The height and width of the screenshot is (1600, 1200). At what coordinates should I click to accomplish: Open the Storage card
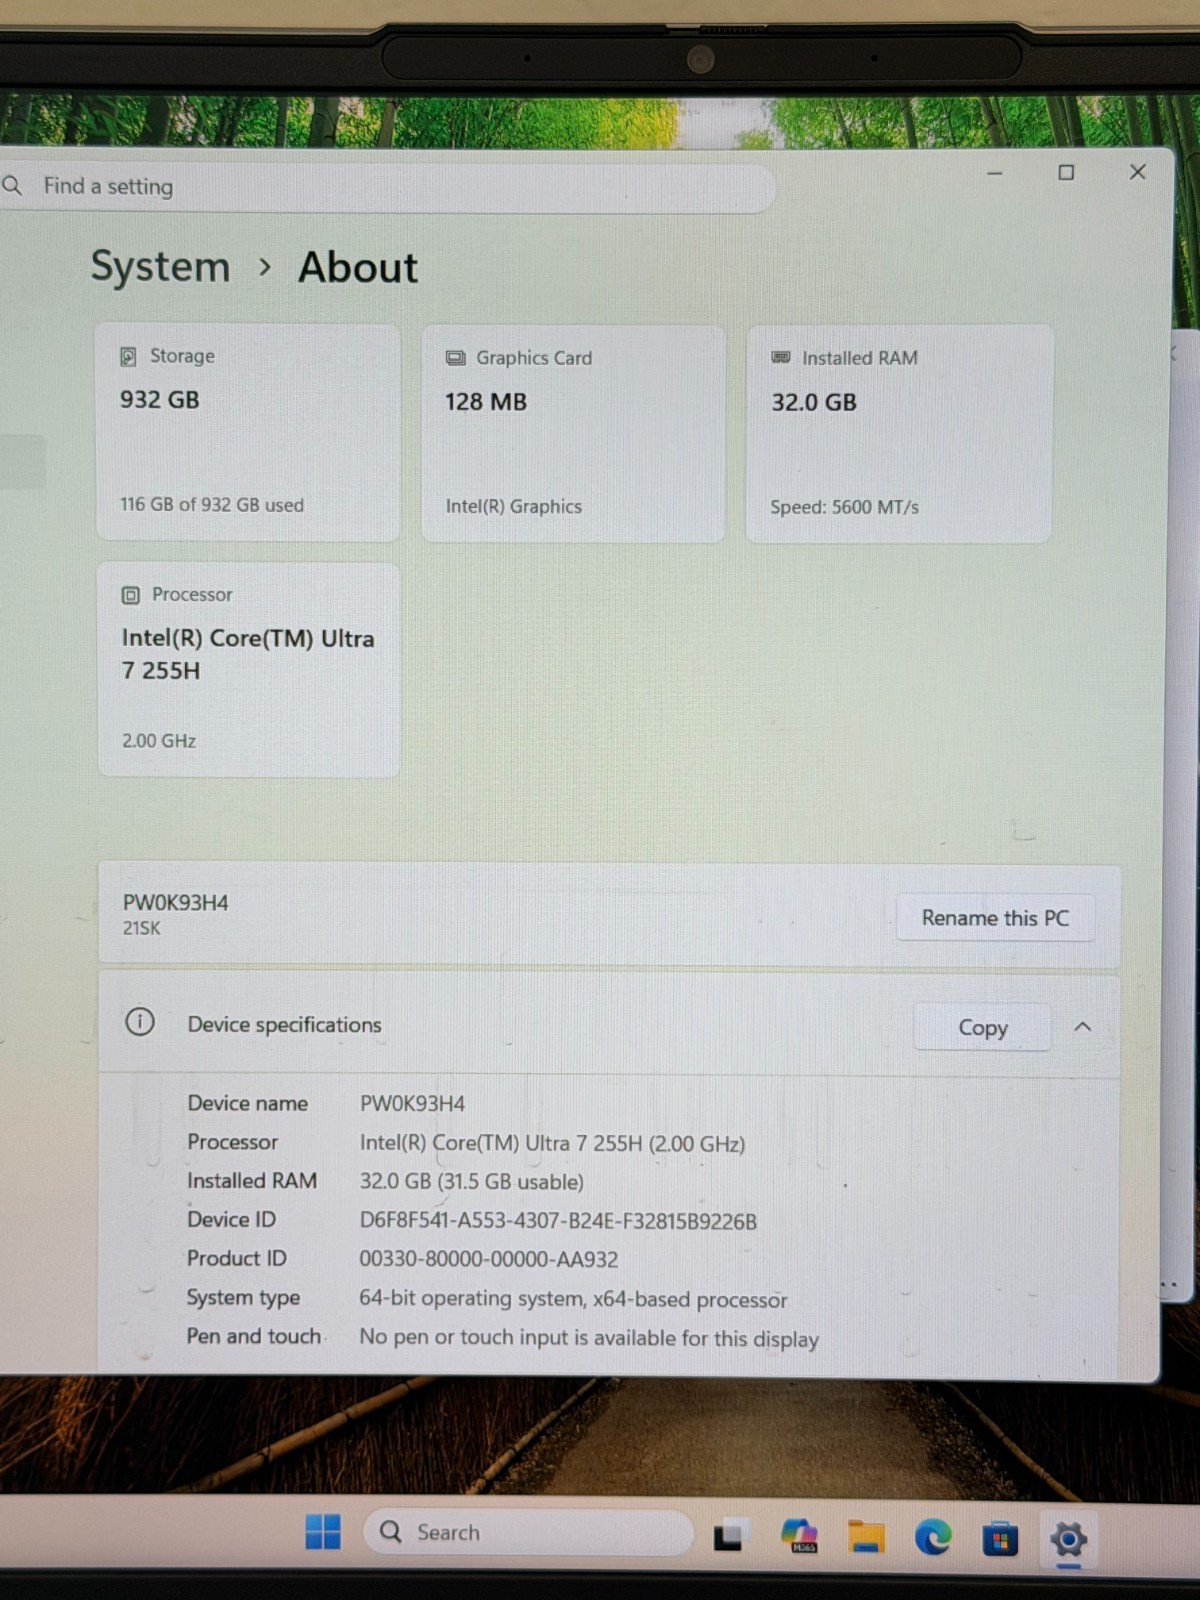click(x=248, y=432)
